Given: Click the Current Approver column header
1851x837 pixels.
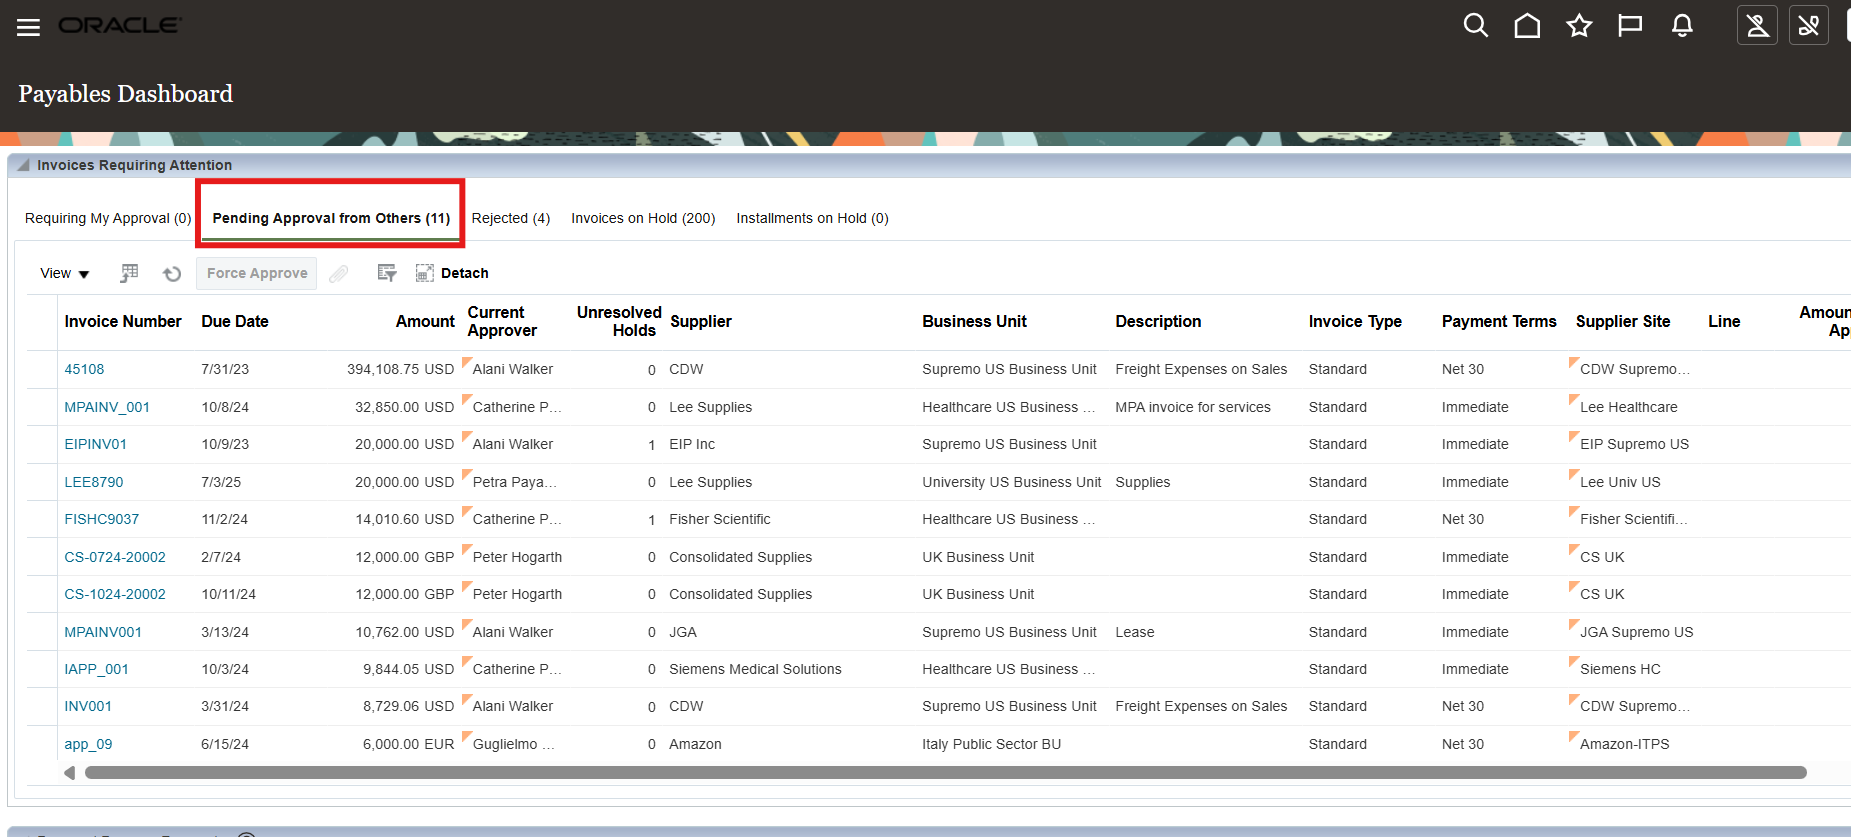Looking at the screenshot, I should pyautogui.click(x=502, y=321).
